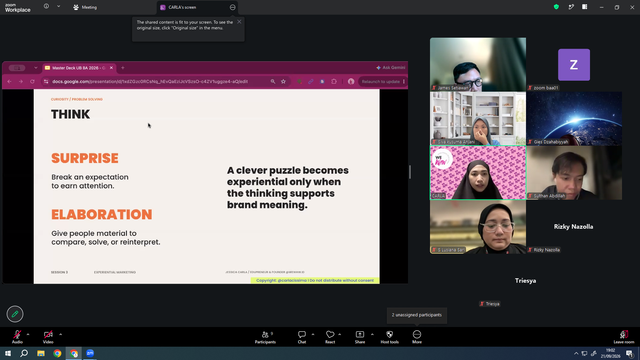Open Host tools shield menu
Screen dimensions: 640x360
click(x=389, y=337)
